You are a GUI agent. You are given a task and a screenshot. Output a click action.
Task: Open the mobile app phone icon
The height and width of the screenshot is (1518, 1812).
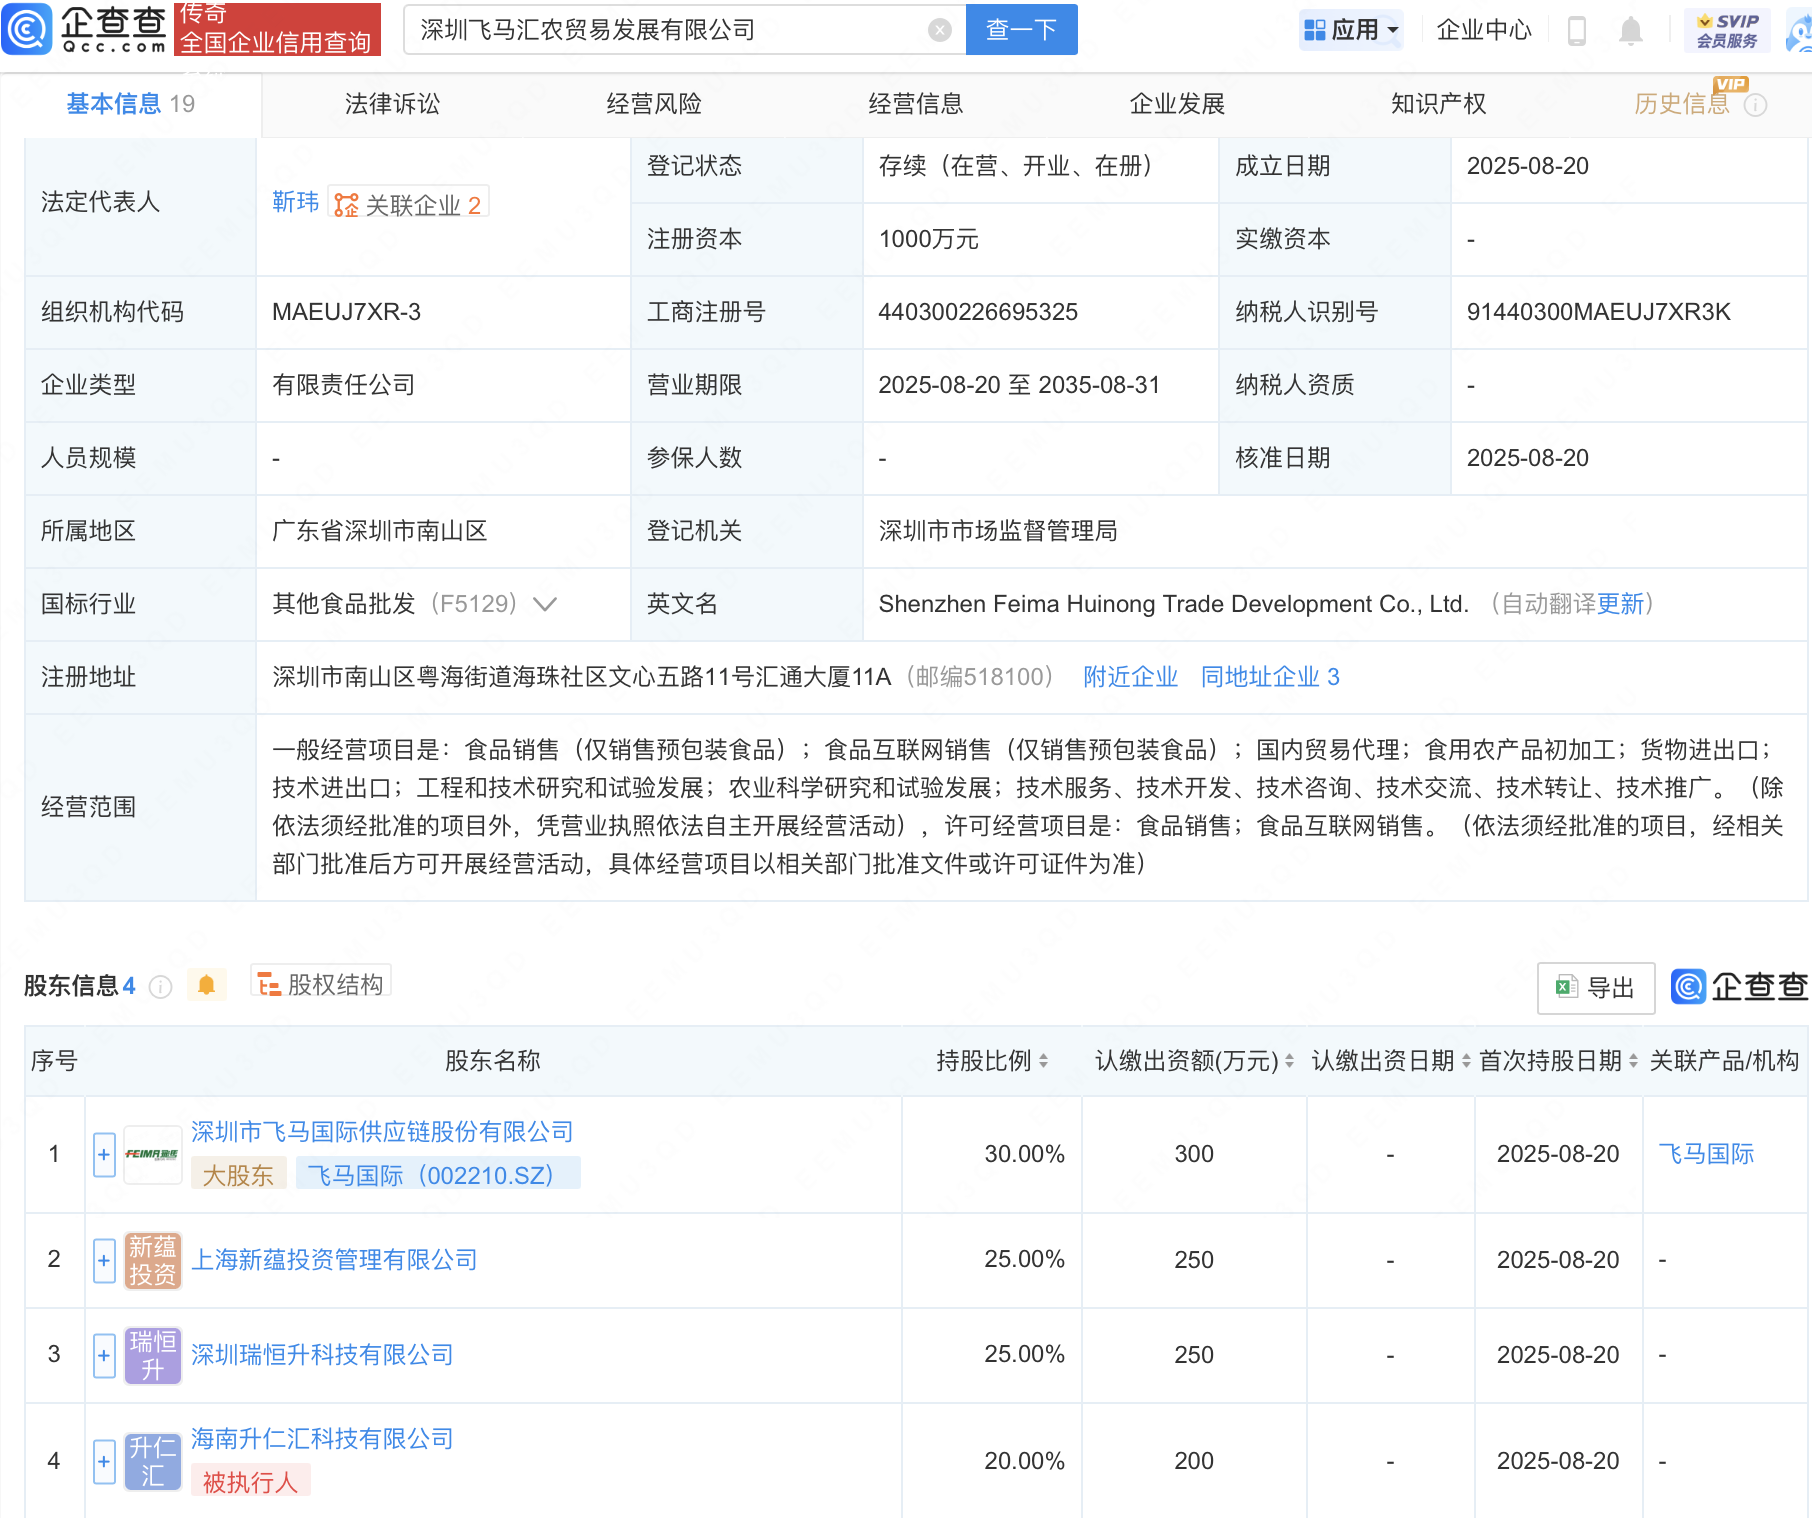tap(1577, 31)
